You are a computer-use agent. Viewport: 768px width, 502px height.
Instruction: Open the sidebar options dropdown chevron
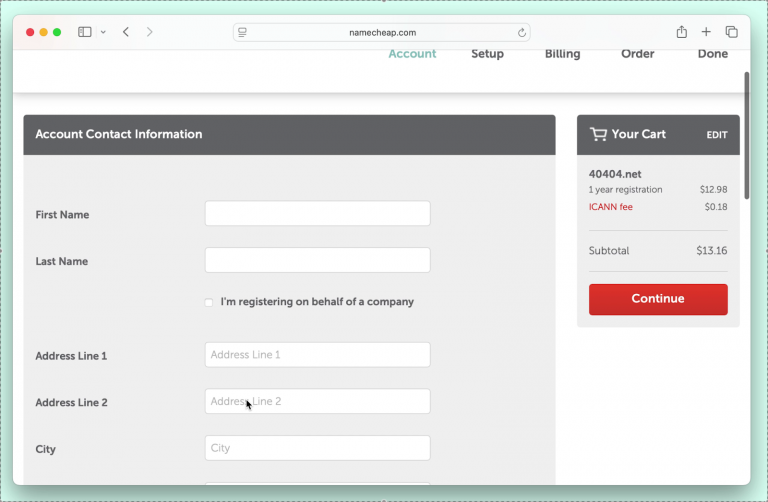[103, 32]
